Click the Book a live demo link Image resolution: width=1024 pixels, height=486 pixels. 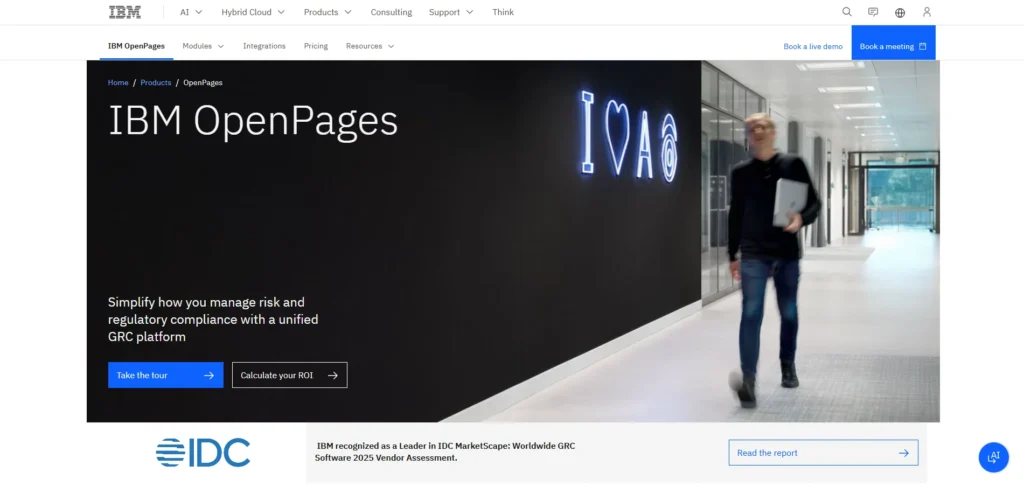click(x=813, y=46)
